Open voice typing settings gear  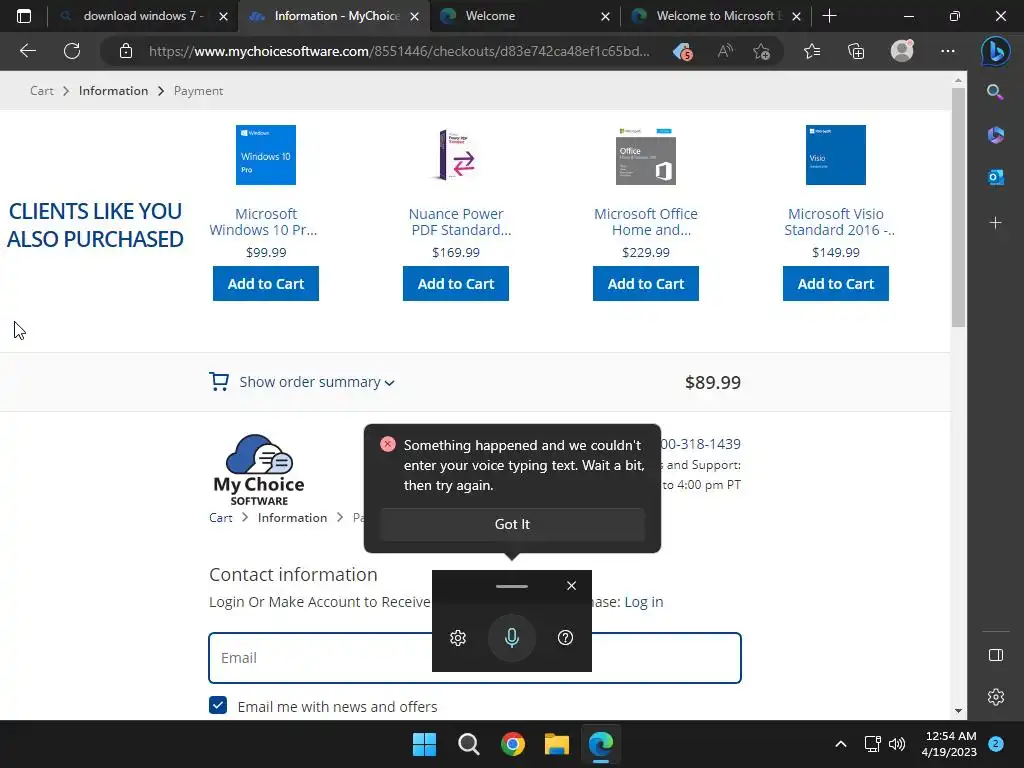click(458, 638)
